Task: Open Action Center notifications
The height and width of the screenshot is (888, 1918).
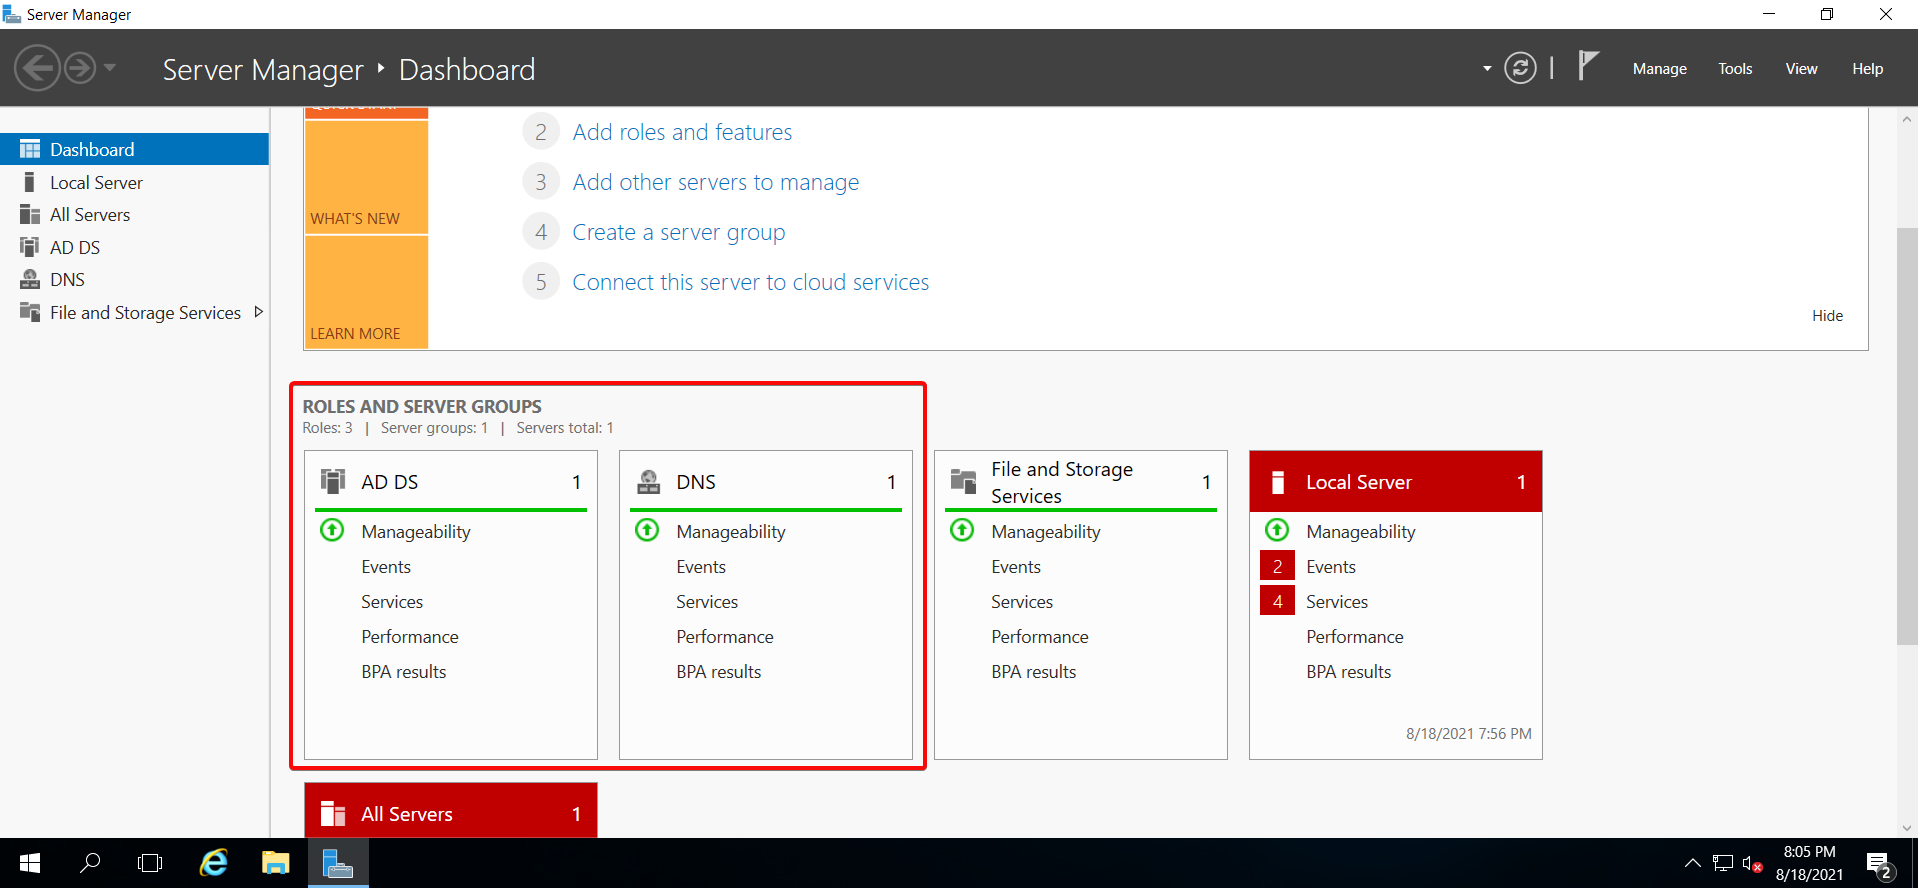Action: pos(1878,864)
